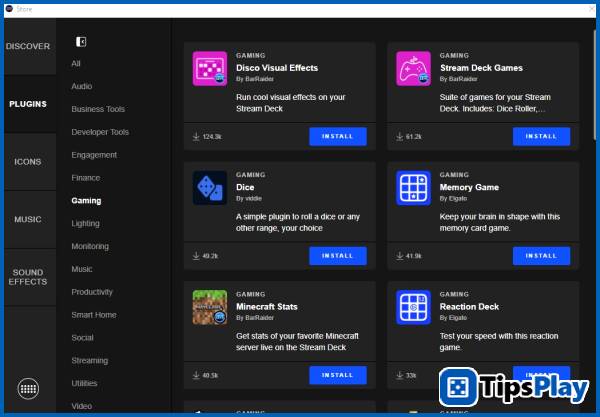The width and height of the screenshot is (600, 417).
Task: Click the Store app icon in title bar
Action: pos(9,9)
